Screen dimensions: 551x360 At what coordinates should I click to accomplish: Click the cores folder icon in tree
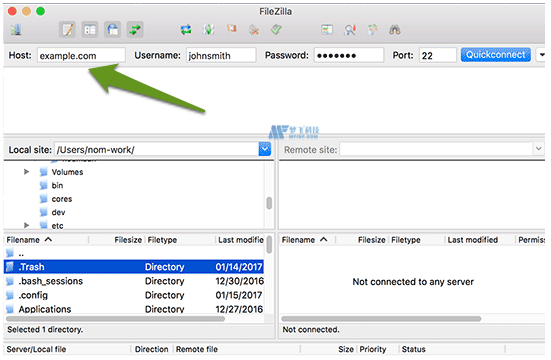(44, 199)
